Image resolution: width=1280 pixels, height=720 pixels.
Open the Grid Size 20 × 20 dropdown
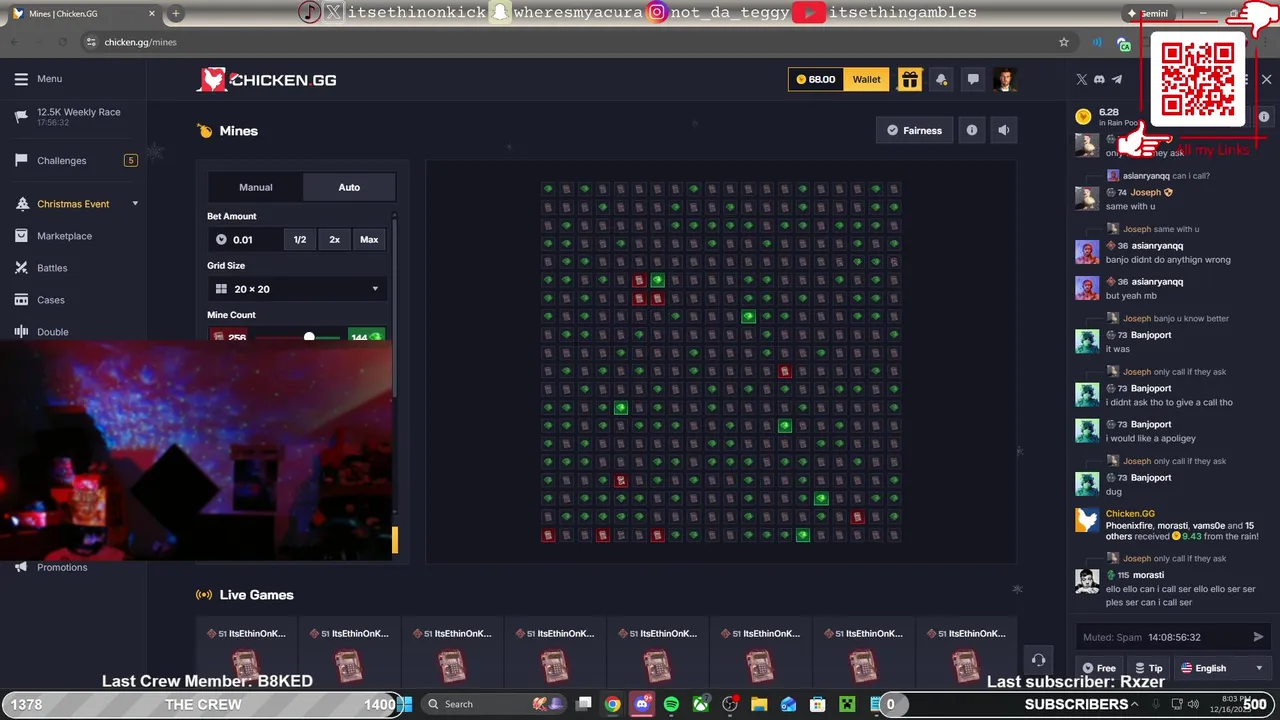tap(298, 289)
